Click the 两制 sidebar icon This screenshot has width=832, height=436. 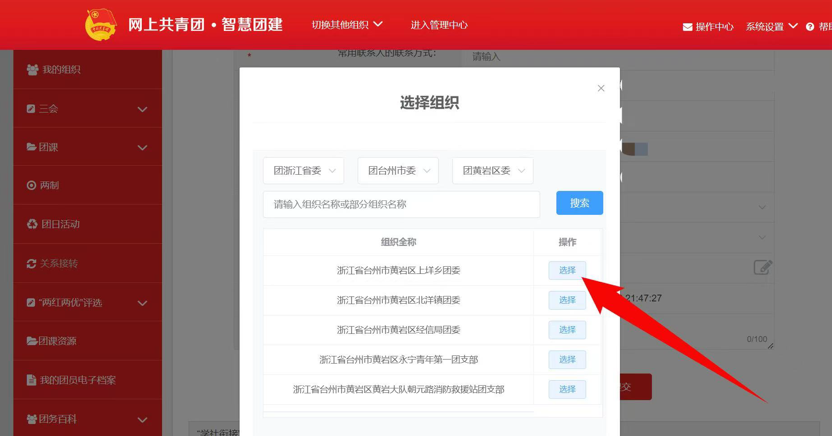(32, 186)
